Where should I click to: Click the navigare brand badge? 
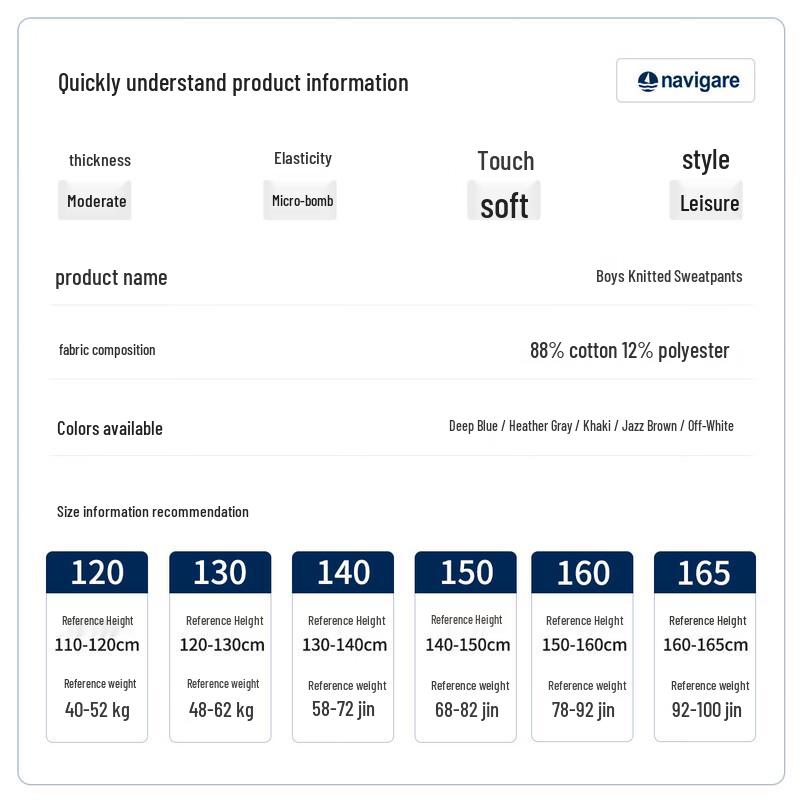(685, 81)
